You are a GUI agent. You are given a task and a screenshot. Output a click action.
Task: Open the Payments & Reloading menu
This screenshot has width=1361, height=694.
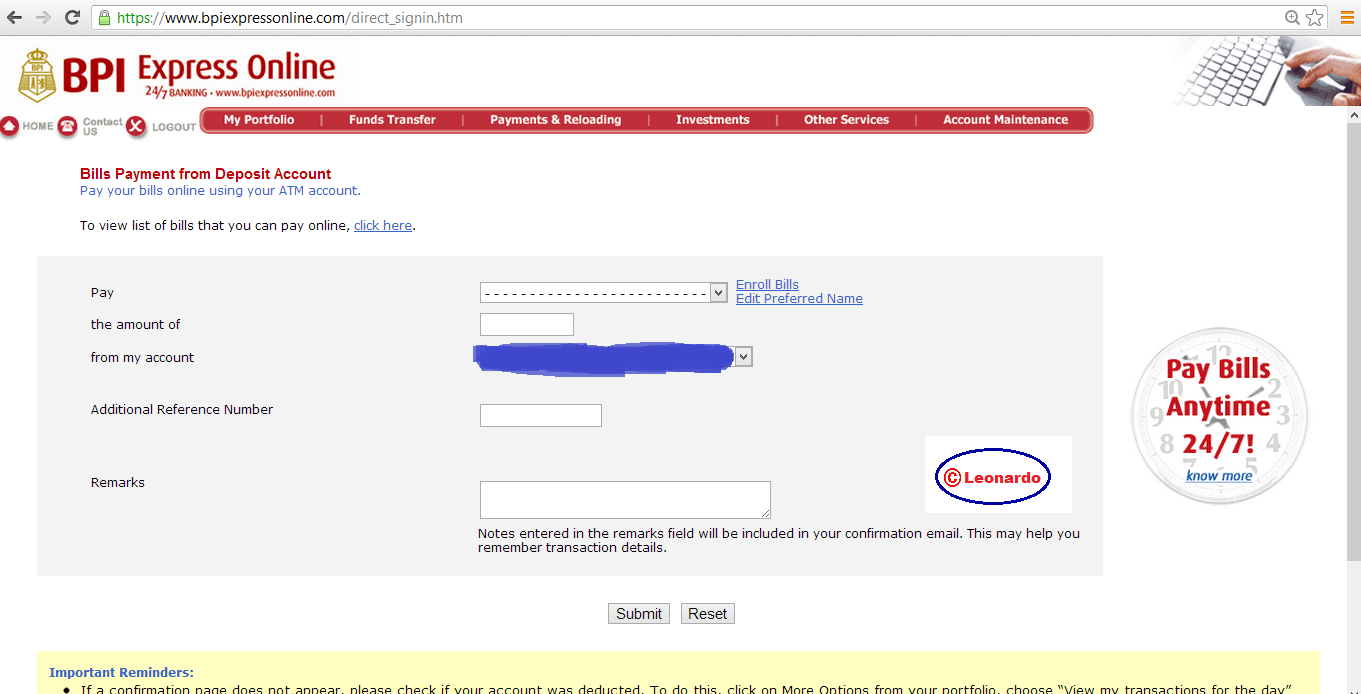555,120
